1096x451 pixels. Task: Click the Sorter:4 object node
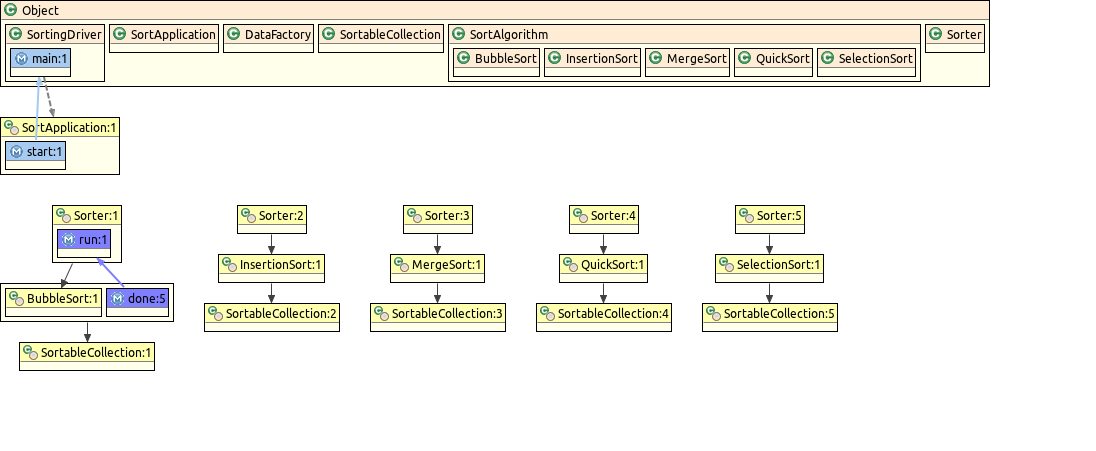coord(603,216)
